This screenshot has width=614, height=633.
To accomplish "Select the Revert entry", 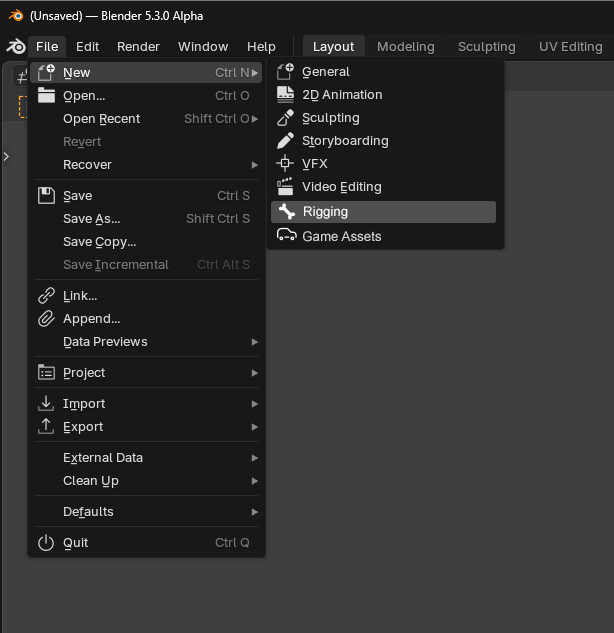I will click(x=146, y=142).
